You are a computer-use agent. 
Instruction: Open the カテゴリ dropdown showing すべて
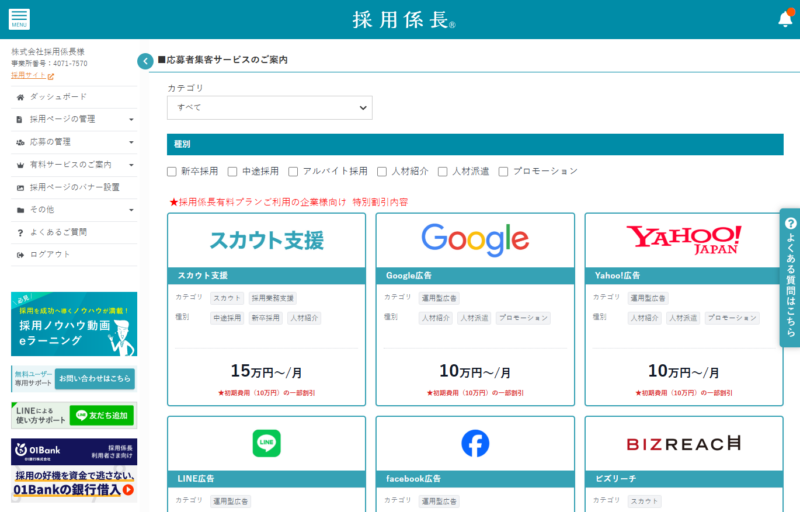tap(270, 107)
